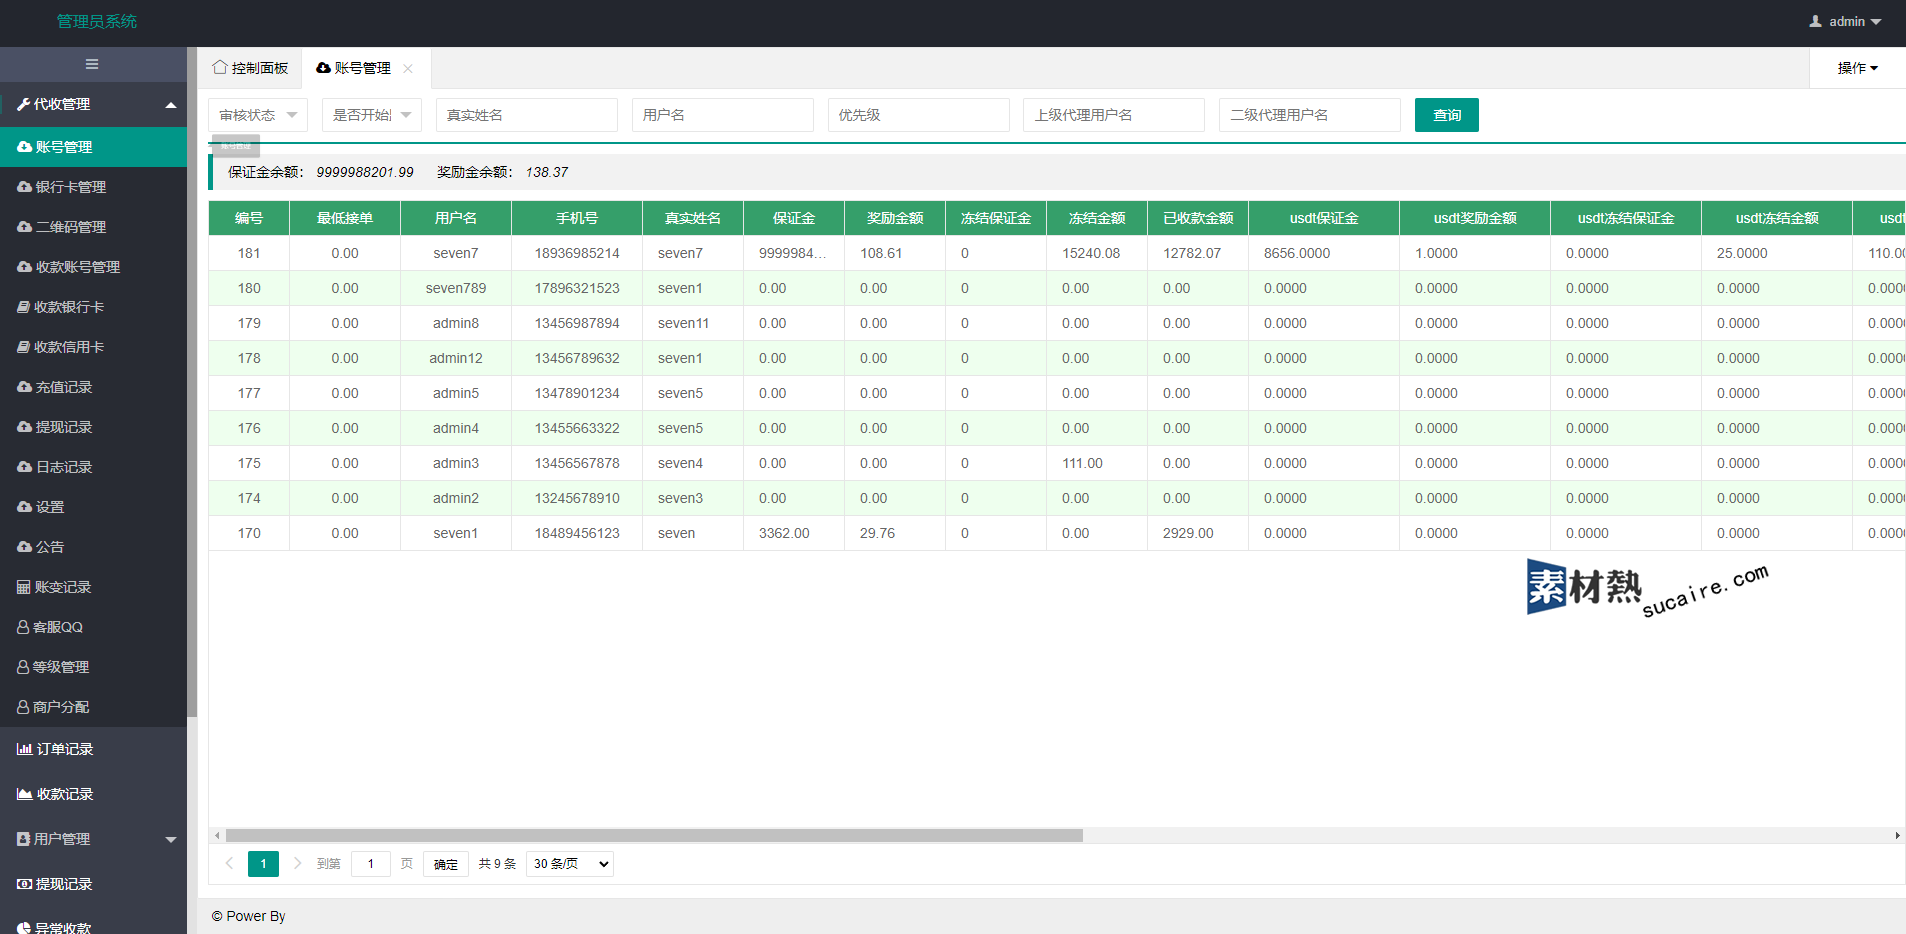
Task: Click username cell seven789
Action: (x=456, y=288)
